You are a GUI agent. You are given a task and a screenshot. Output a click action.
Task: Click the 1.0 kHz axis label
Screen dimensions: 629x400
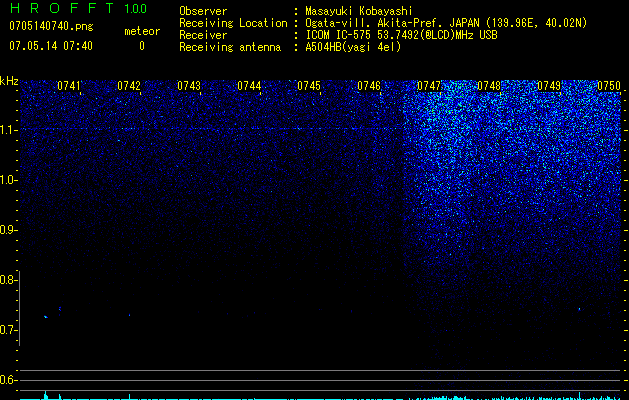[8, 180]
